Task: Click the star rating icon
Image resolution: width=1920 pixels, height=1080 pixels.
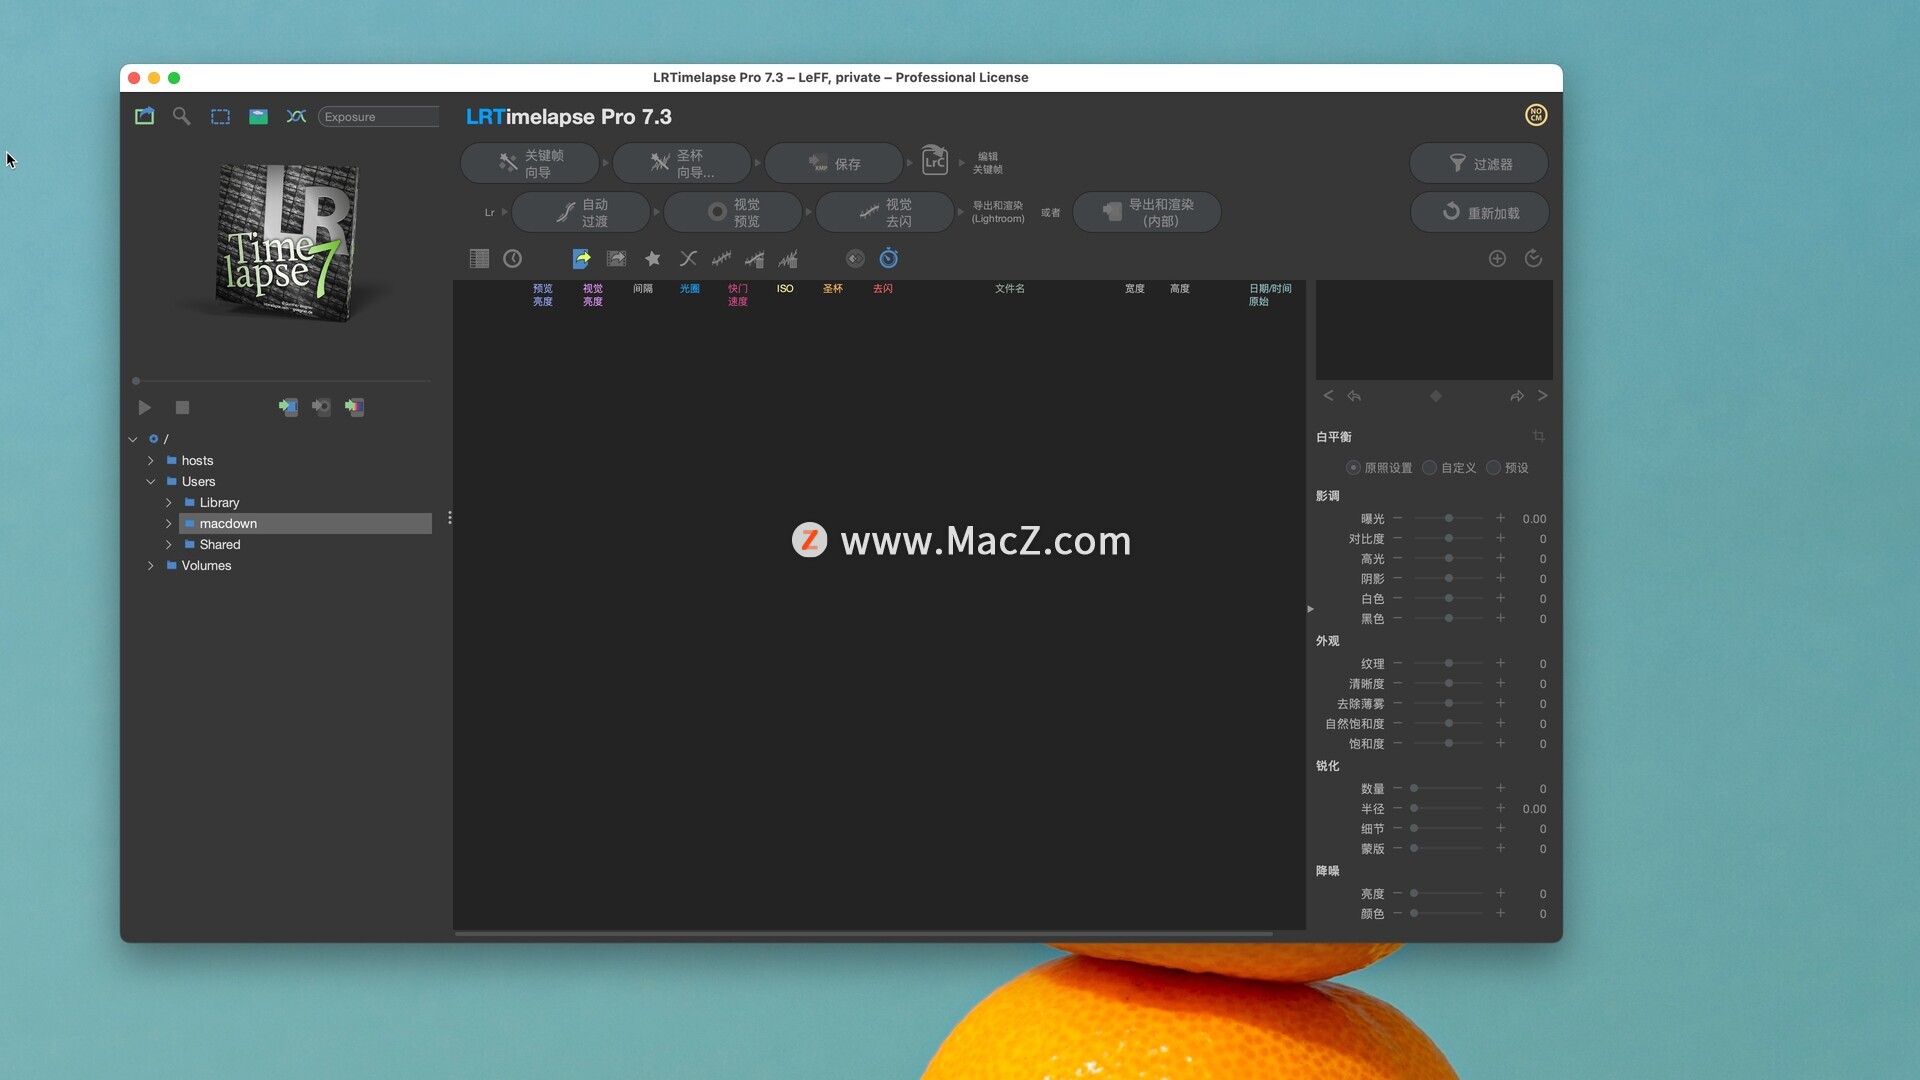Action: pos(652,258)
